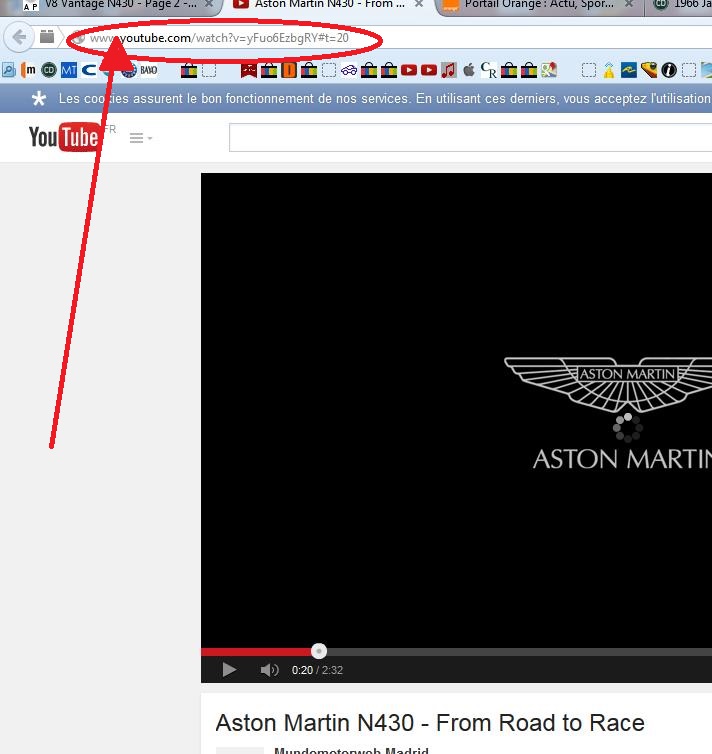Click the video progress scrubber handle

(x=319, y=651)
